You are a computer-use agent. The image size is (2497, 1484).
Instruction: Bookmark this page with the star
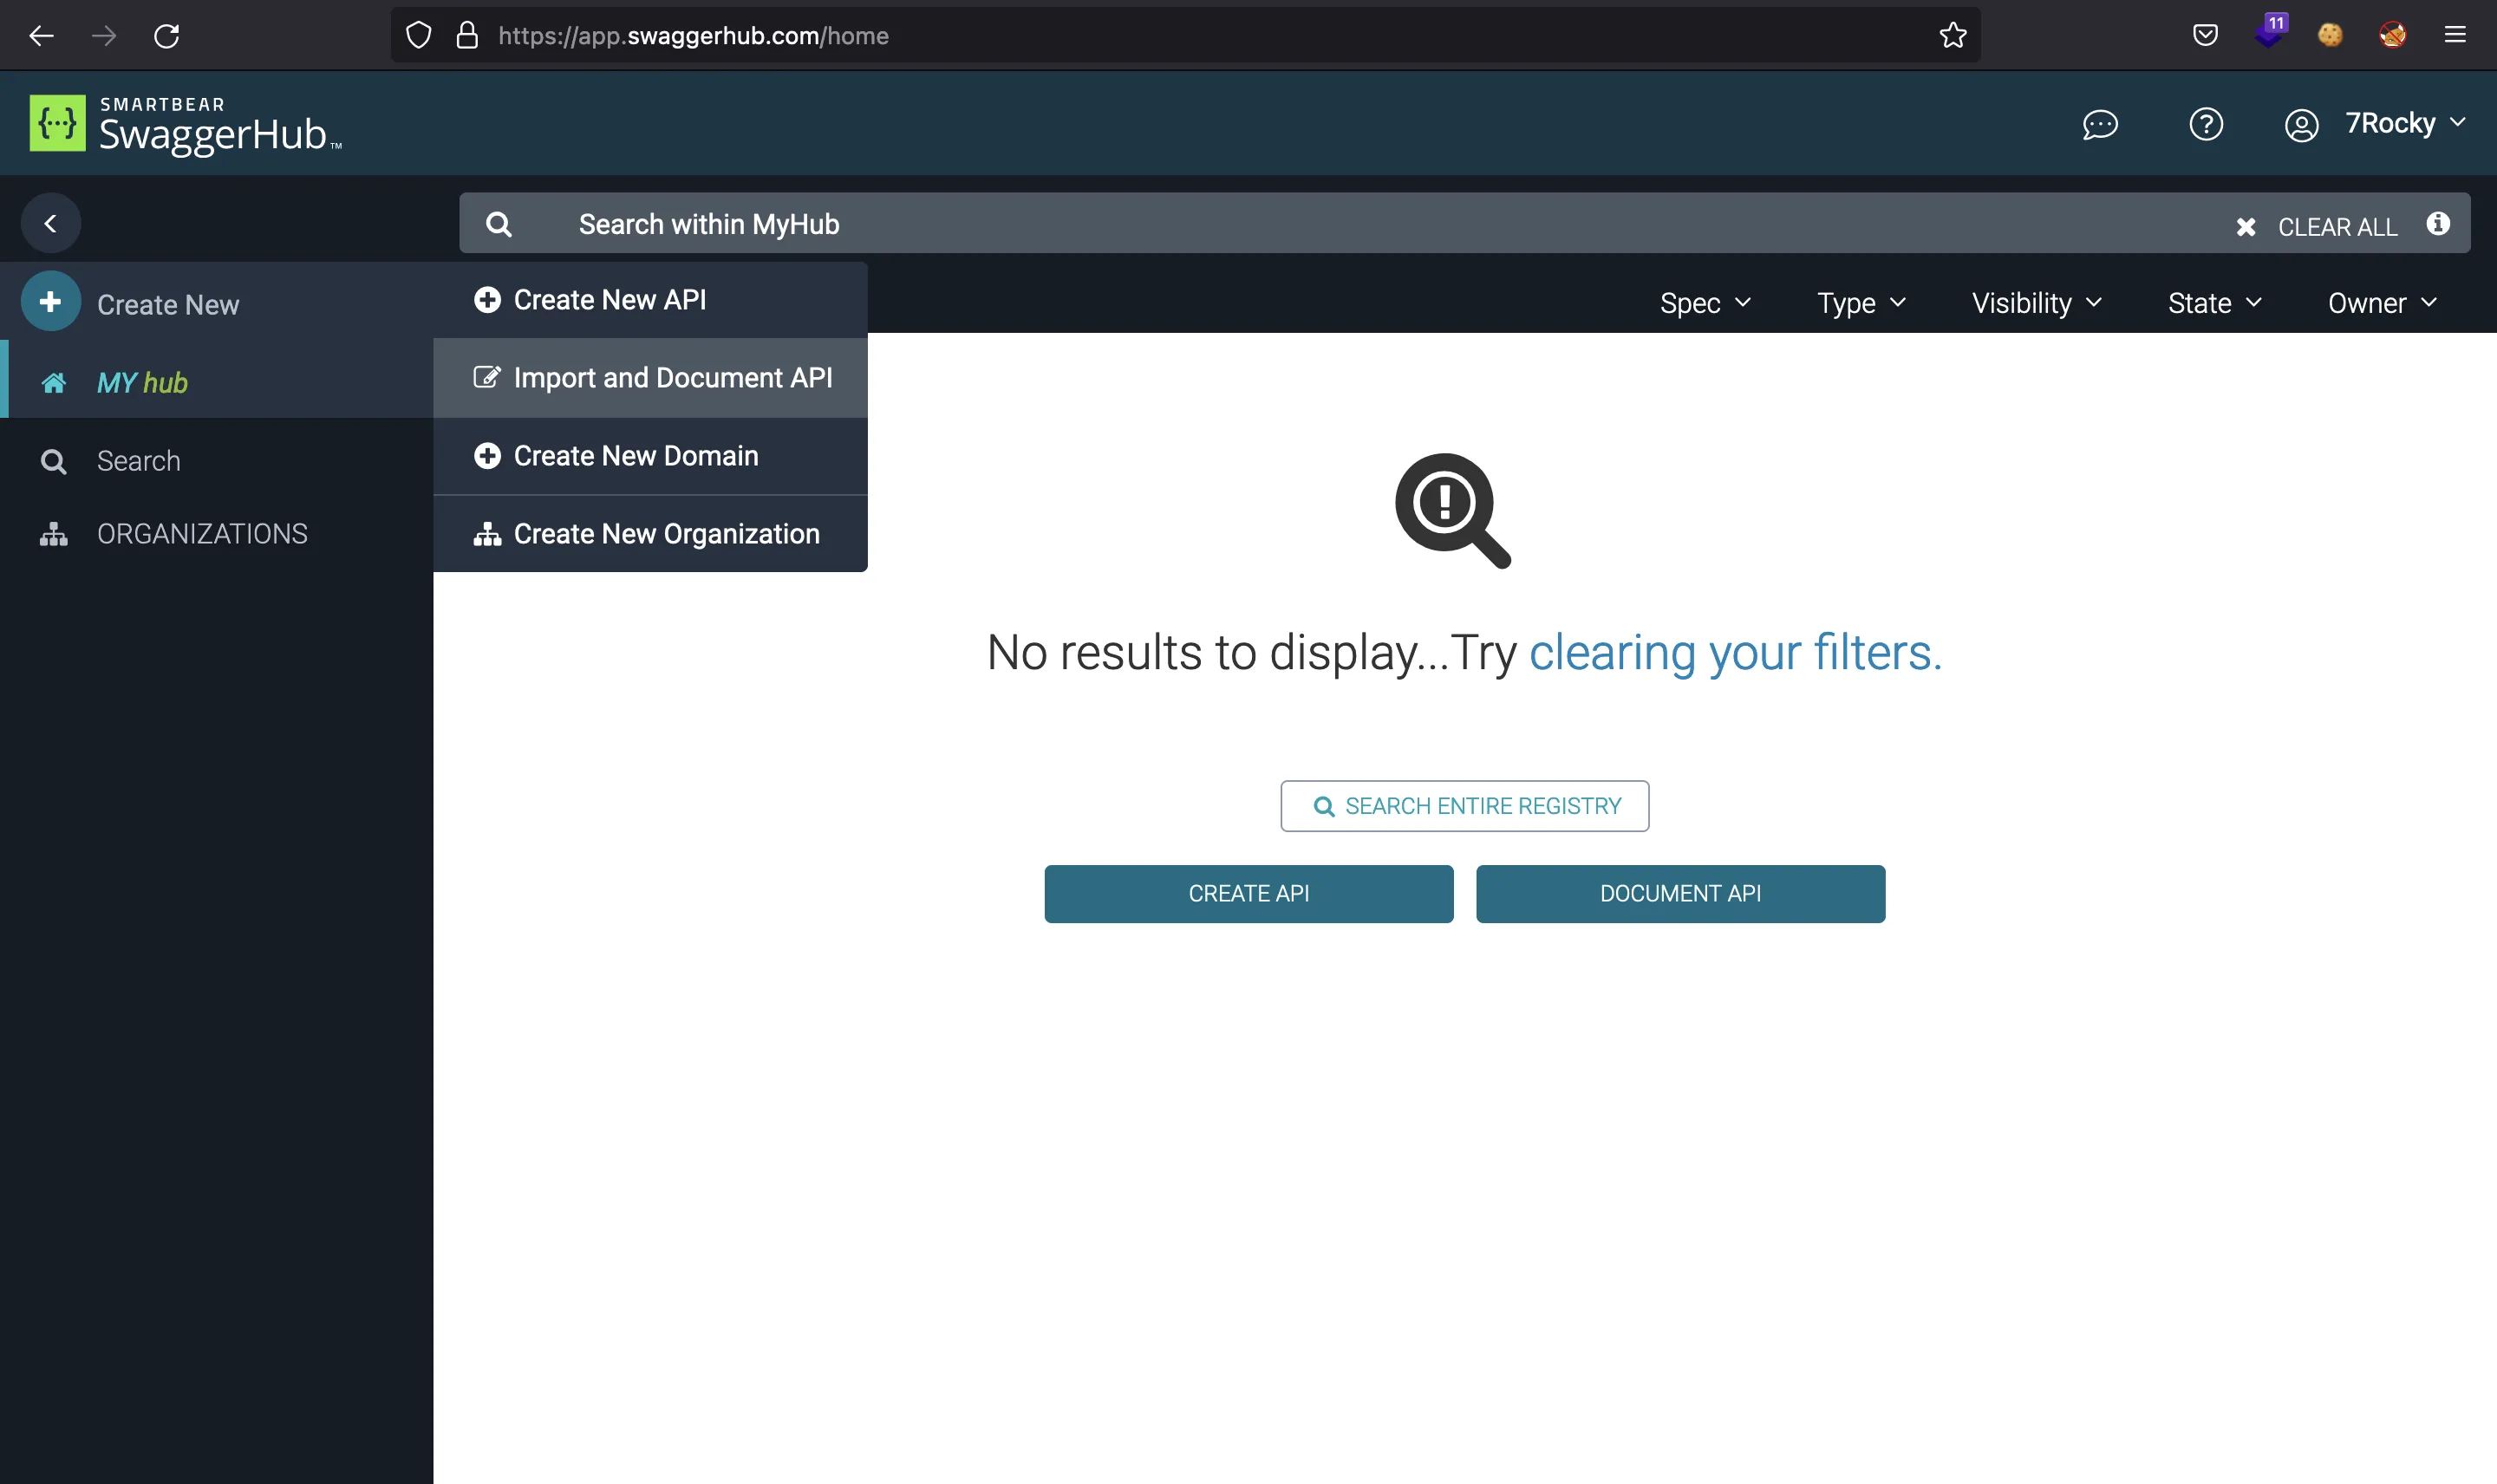pos(1953,36)
